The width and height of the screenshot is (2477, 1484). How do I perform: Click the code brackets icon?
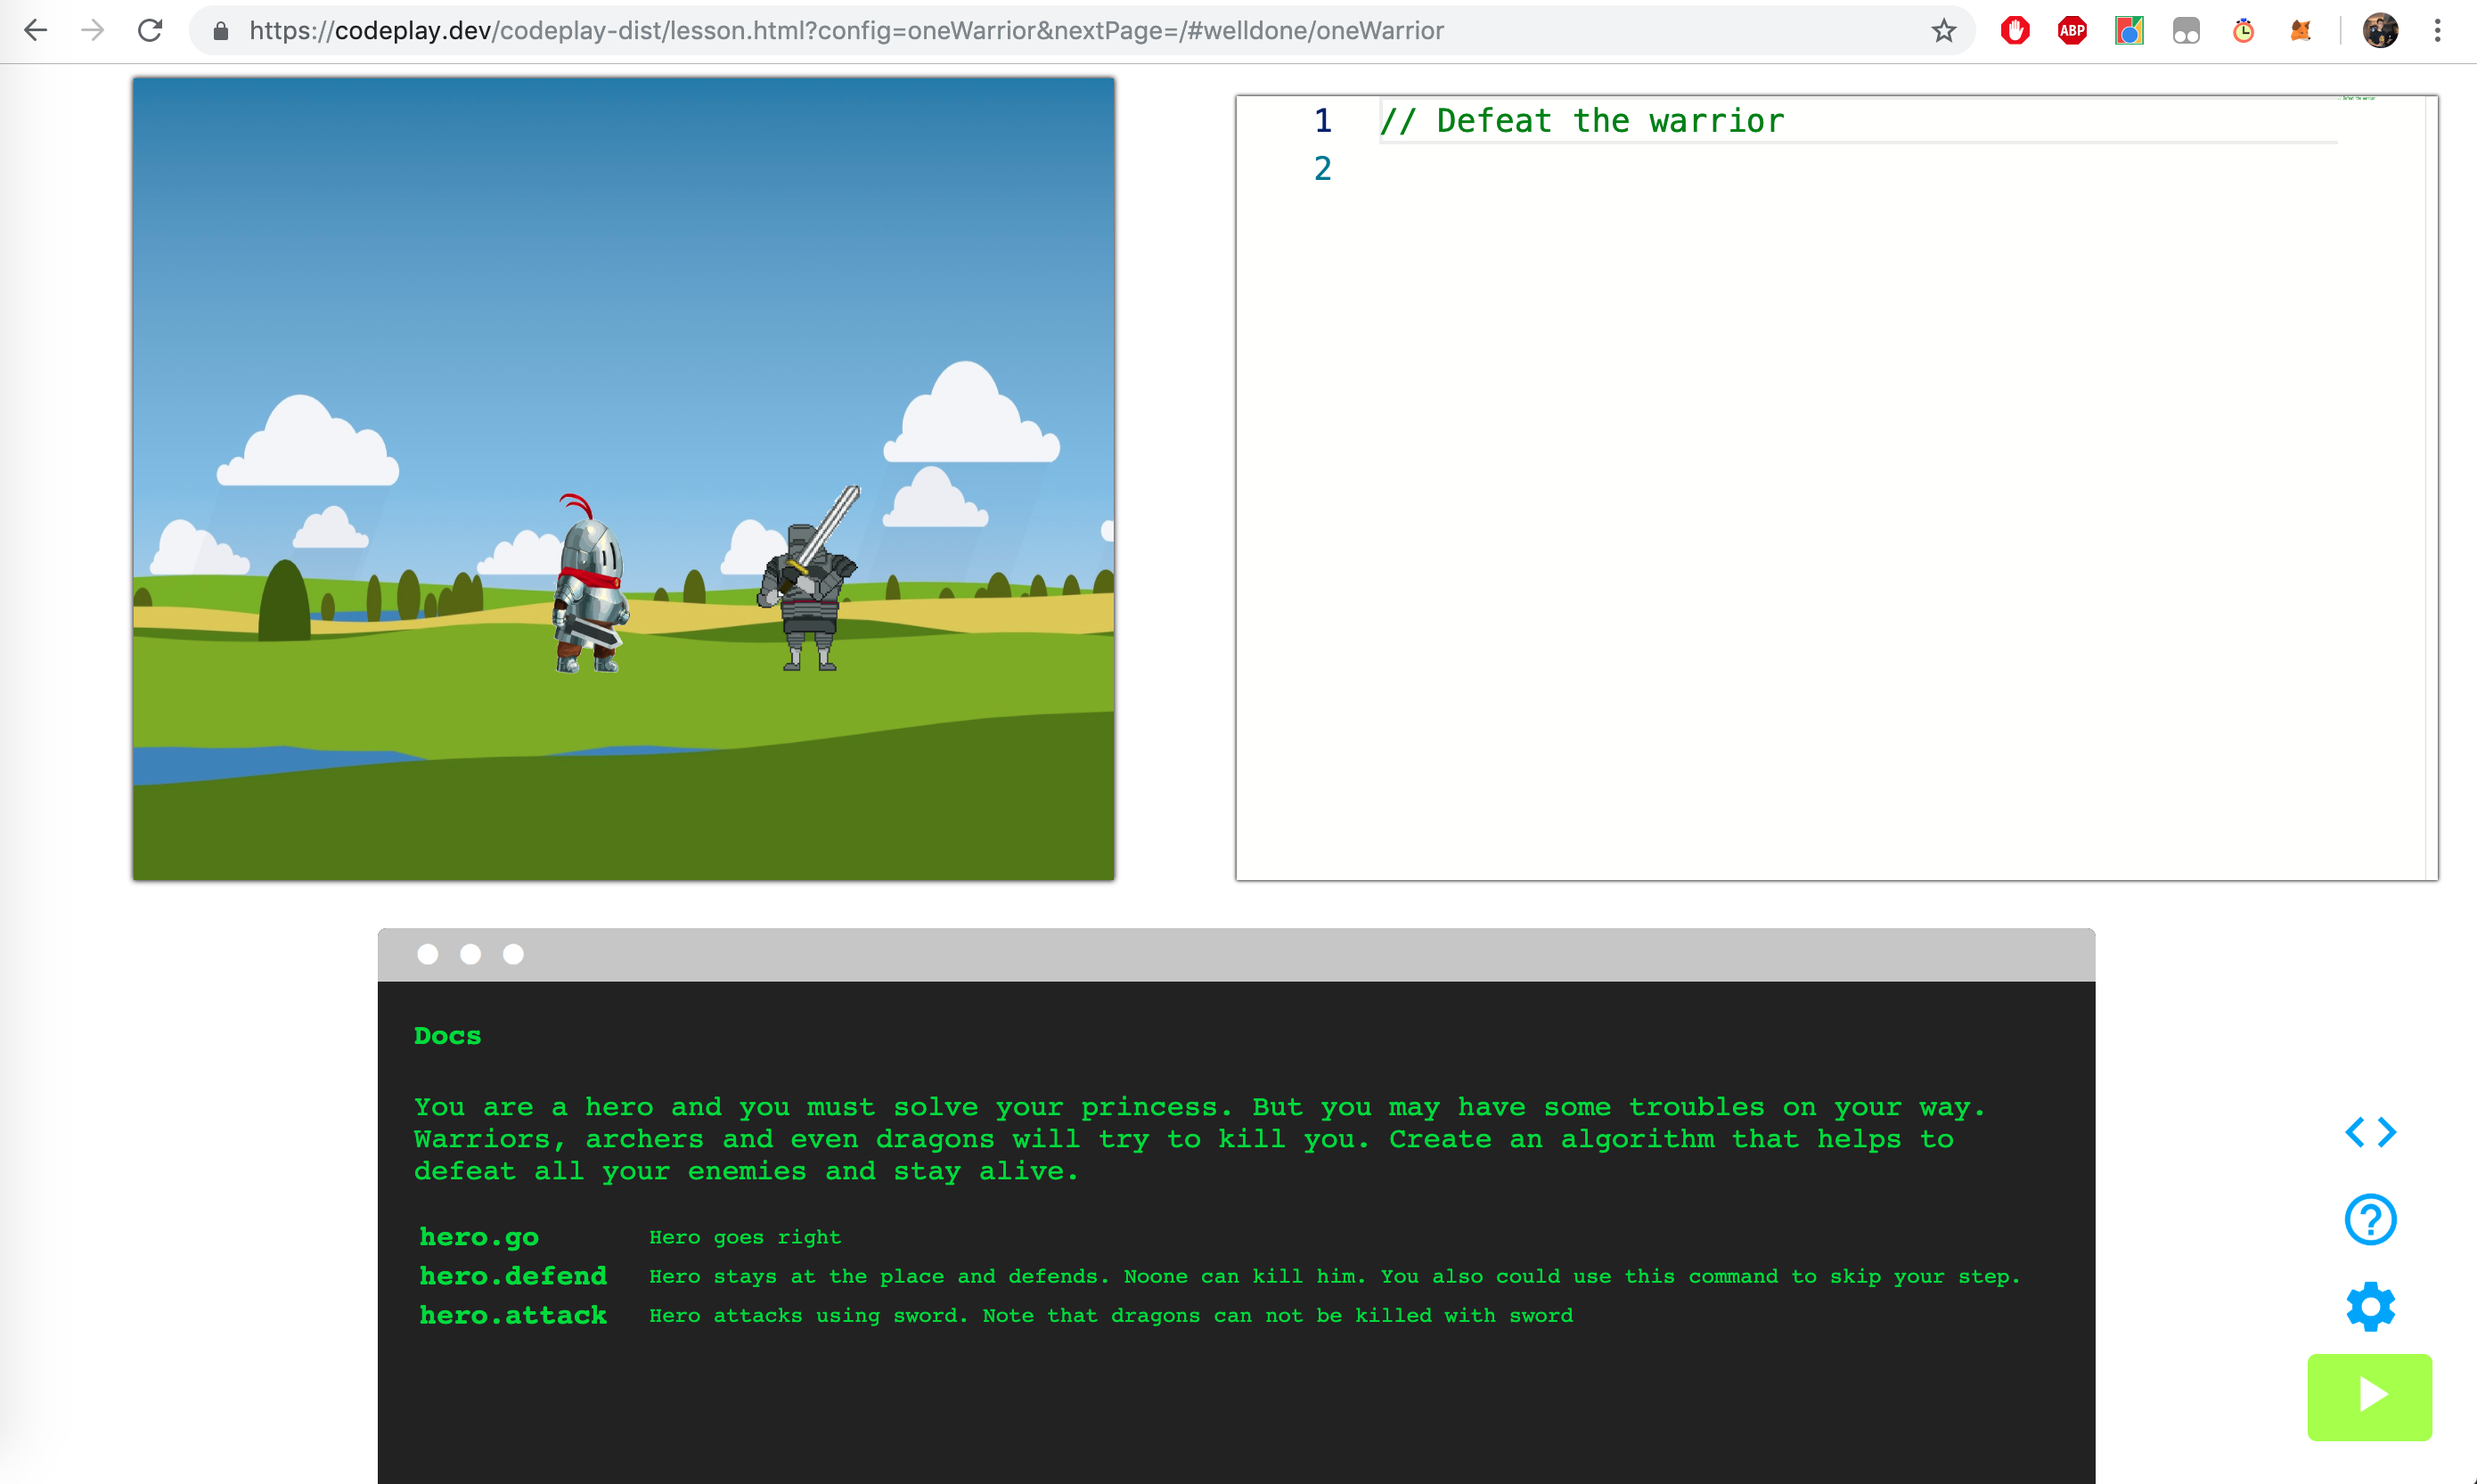2369,1132
